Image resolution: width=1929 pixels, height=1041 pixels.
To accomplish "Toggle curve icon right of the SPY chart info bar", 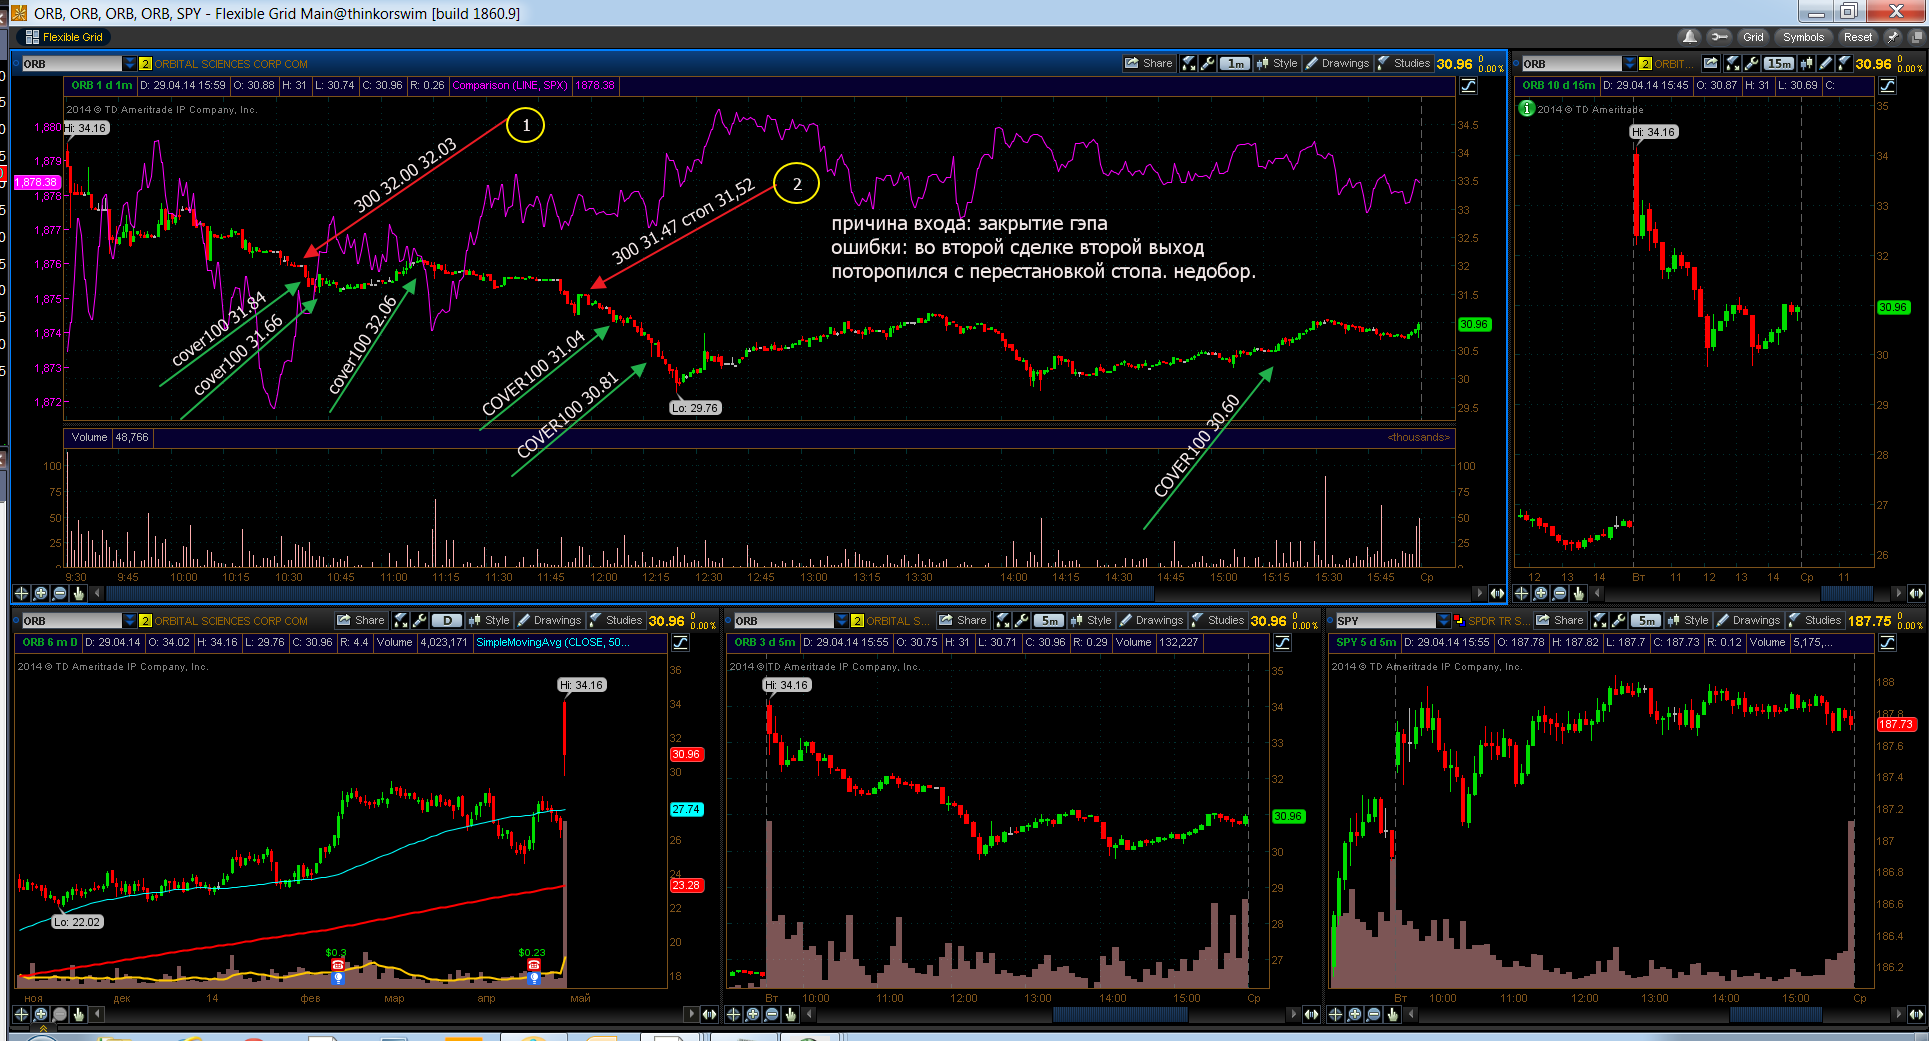I will [1886, 643].
